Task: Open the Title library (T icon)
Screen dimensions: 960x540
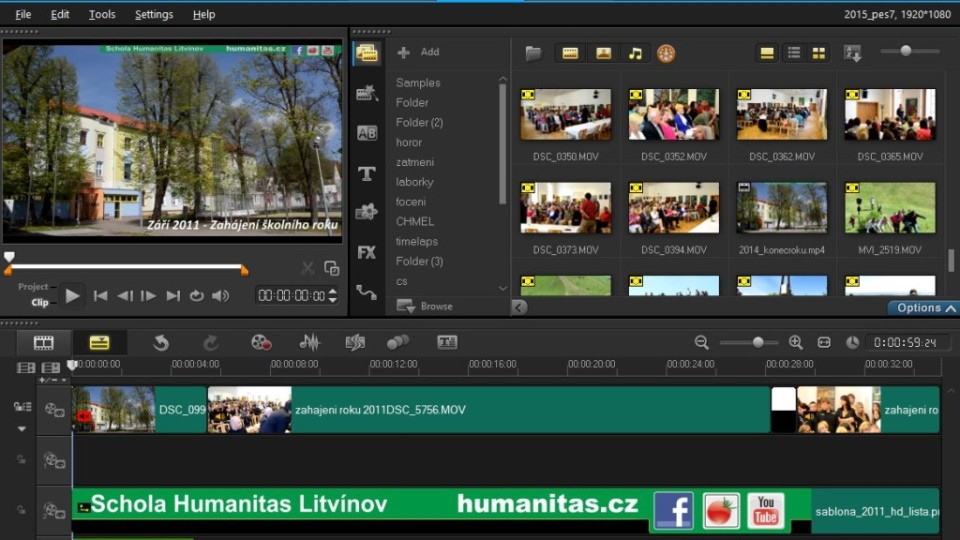Action: pos(367,173)
